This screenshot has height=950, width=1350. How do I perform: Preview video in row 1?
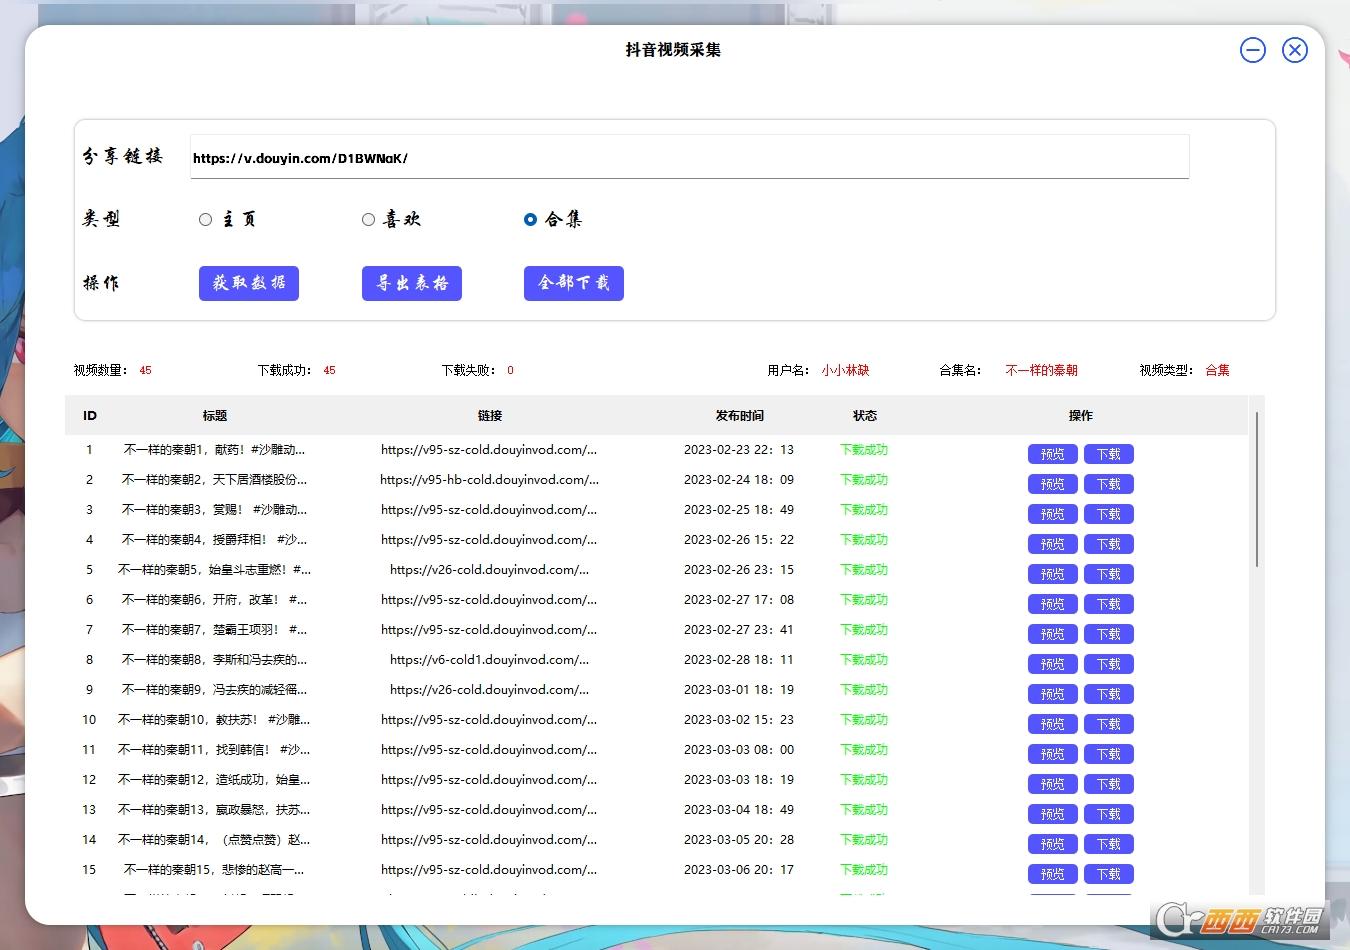pos(1053,454)
